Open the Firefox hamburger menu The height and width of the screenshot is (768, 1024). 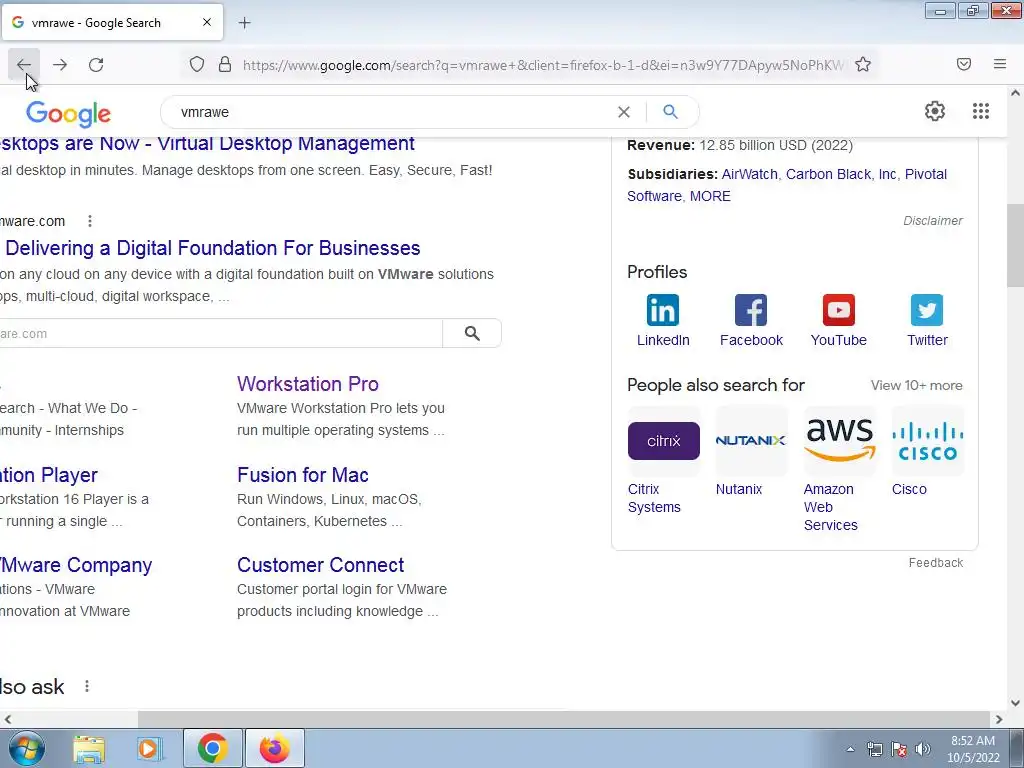(x=1000, y=64)
